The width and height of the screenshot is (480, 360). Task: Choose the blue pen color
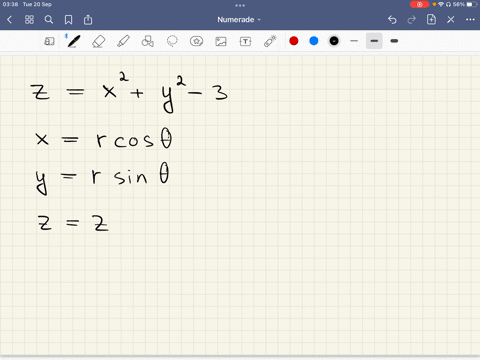pos(314,41)
